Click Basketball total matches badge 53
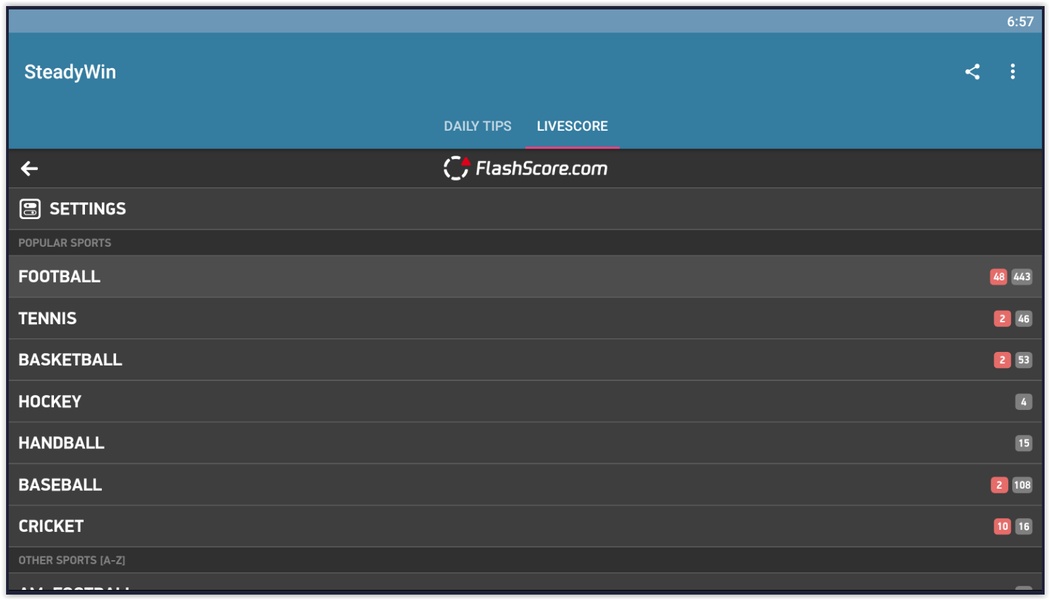The height and width of the screenshot is (600, 1050). [x=1024, y=360]
